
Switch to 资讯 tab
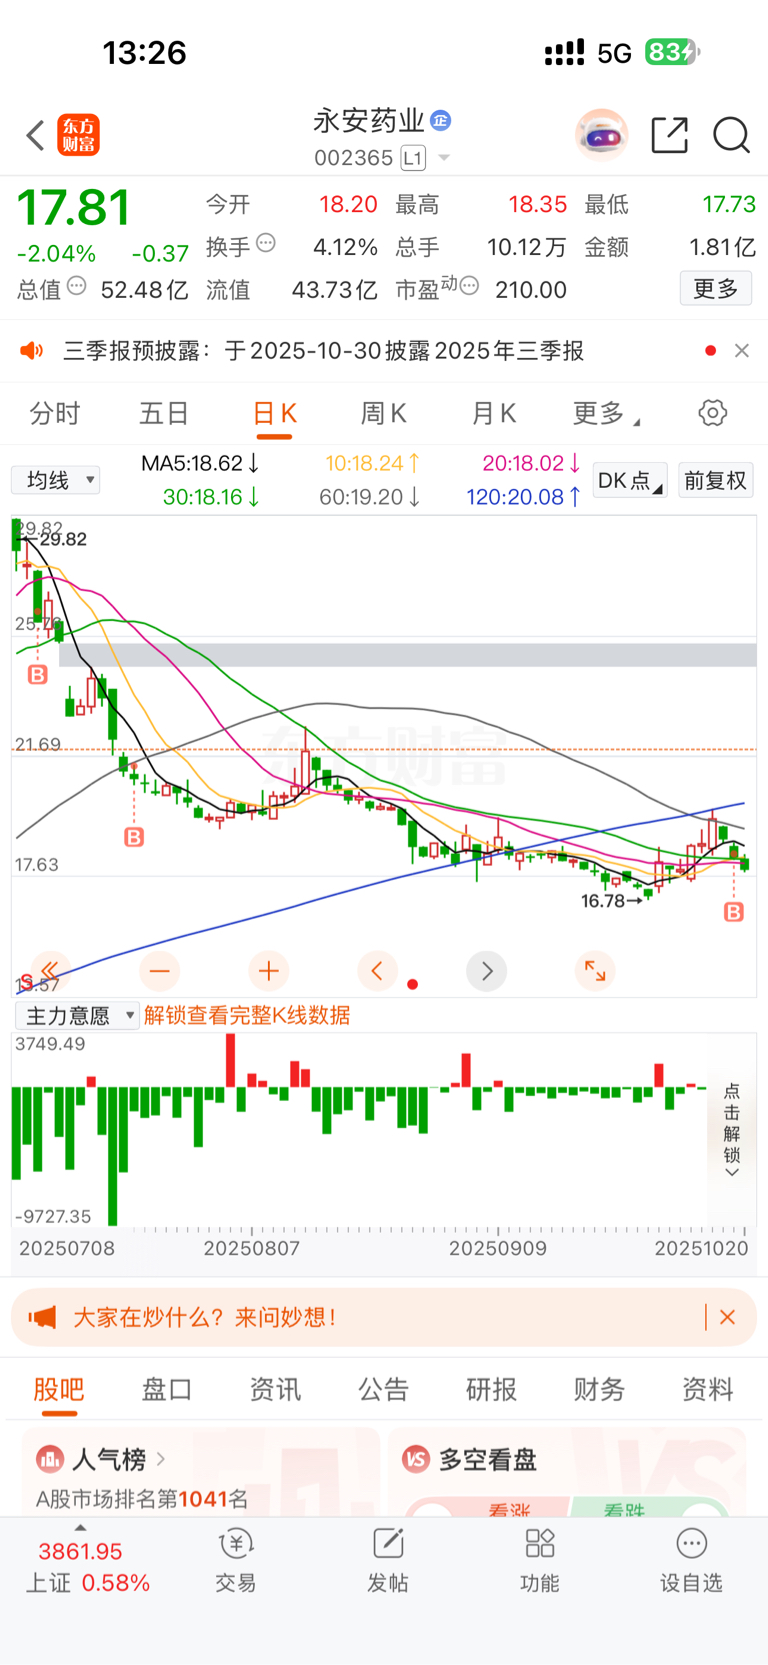pyautogui.click(x=275, y=1390)
